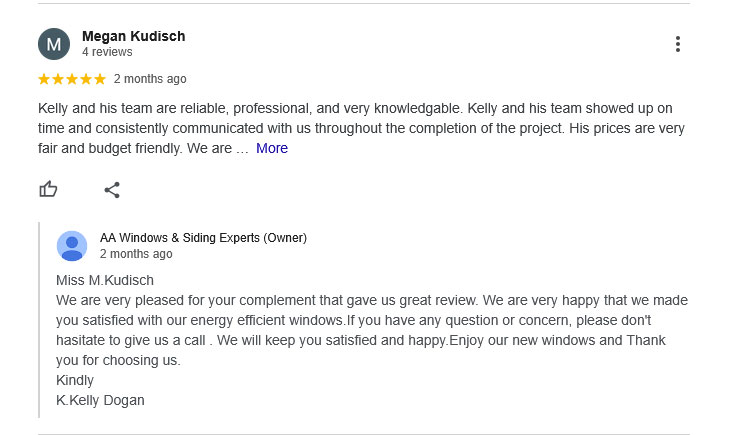This screenshot has height=435, width=734.
Task: Click the owner reply's "2 months ago" timestamp
Action: (136, 254)
